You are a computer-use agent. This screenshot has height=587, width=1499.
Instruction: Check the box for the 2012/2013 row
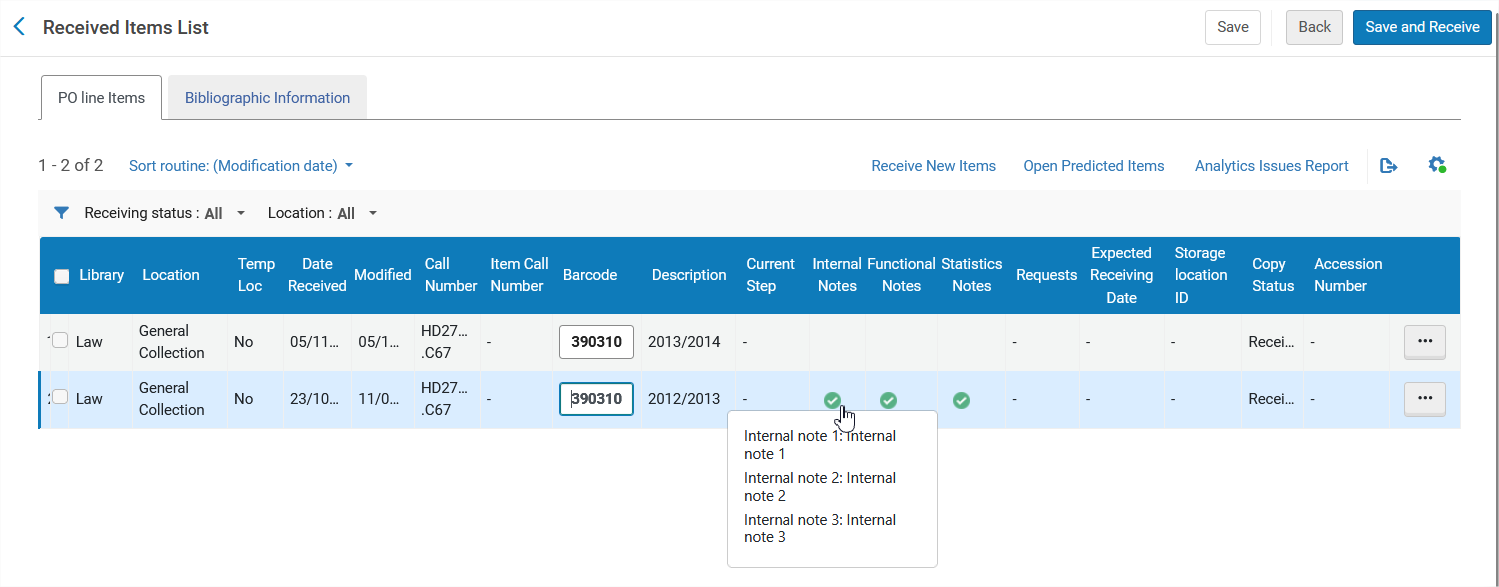(x=60, y=398)
